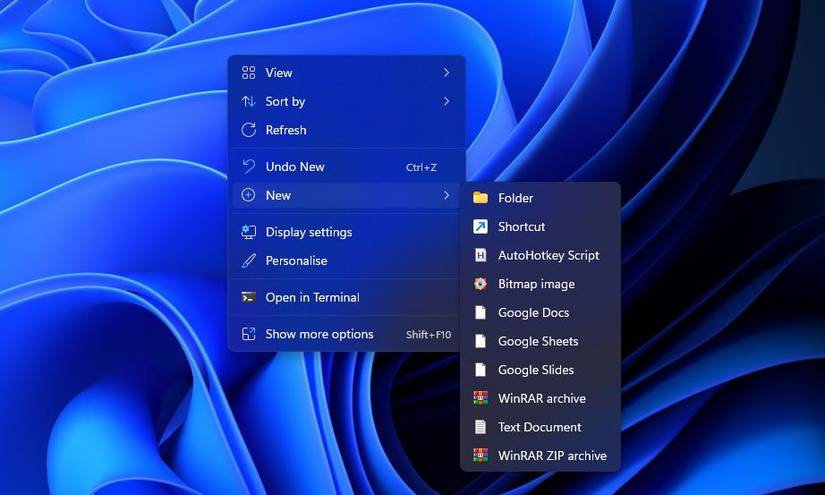Create a new Text Document
The width and height of the screenshot is (825, 495).
[x=540, y=427]
